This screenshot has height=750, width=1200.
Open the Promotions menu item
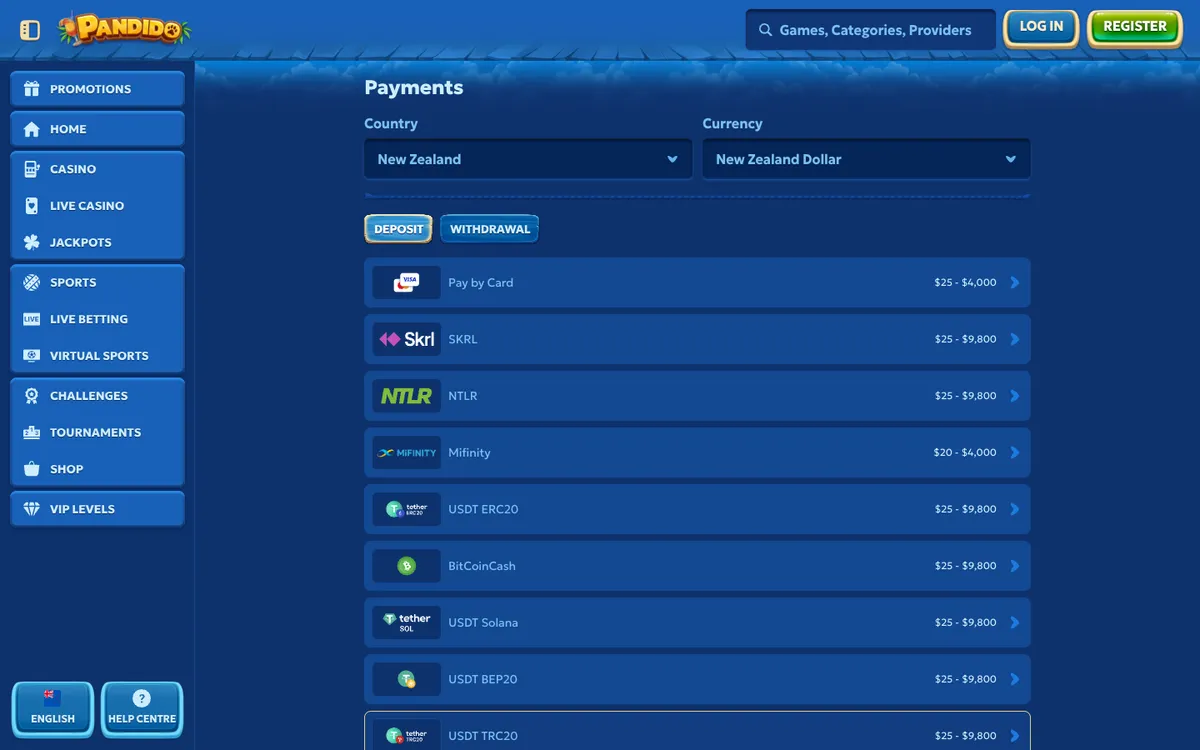click(x=98, y=89)
